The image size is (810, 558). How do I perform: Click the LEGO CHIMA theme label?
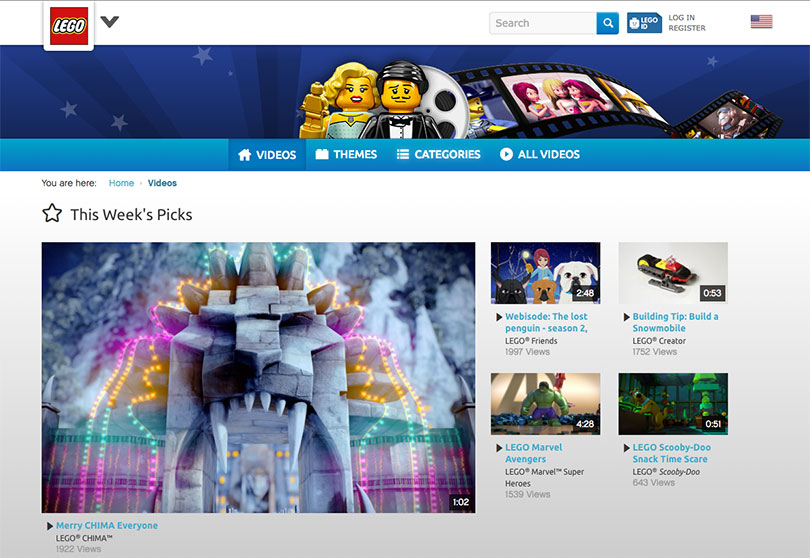click(x=84, y=538)
